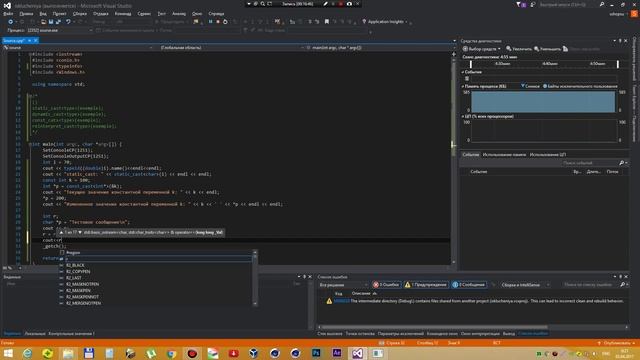Screen dimensions: 640x360
Task: Open the Select Tools dropdown in Diagnostics
Action: [482, 49]
